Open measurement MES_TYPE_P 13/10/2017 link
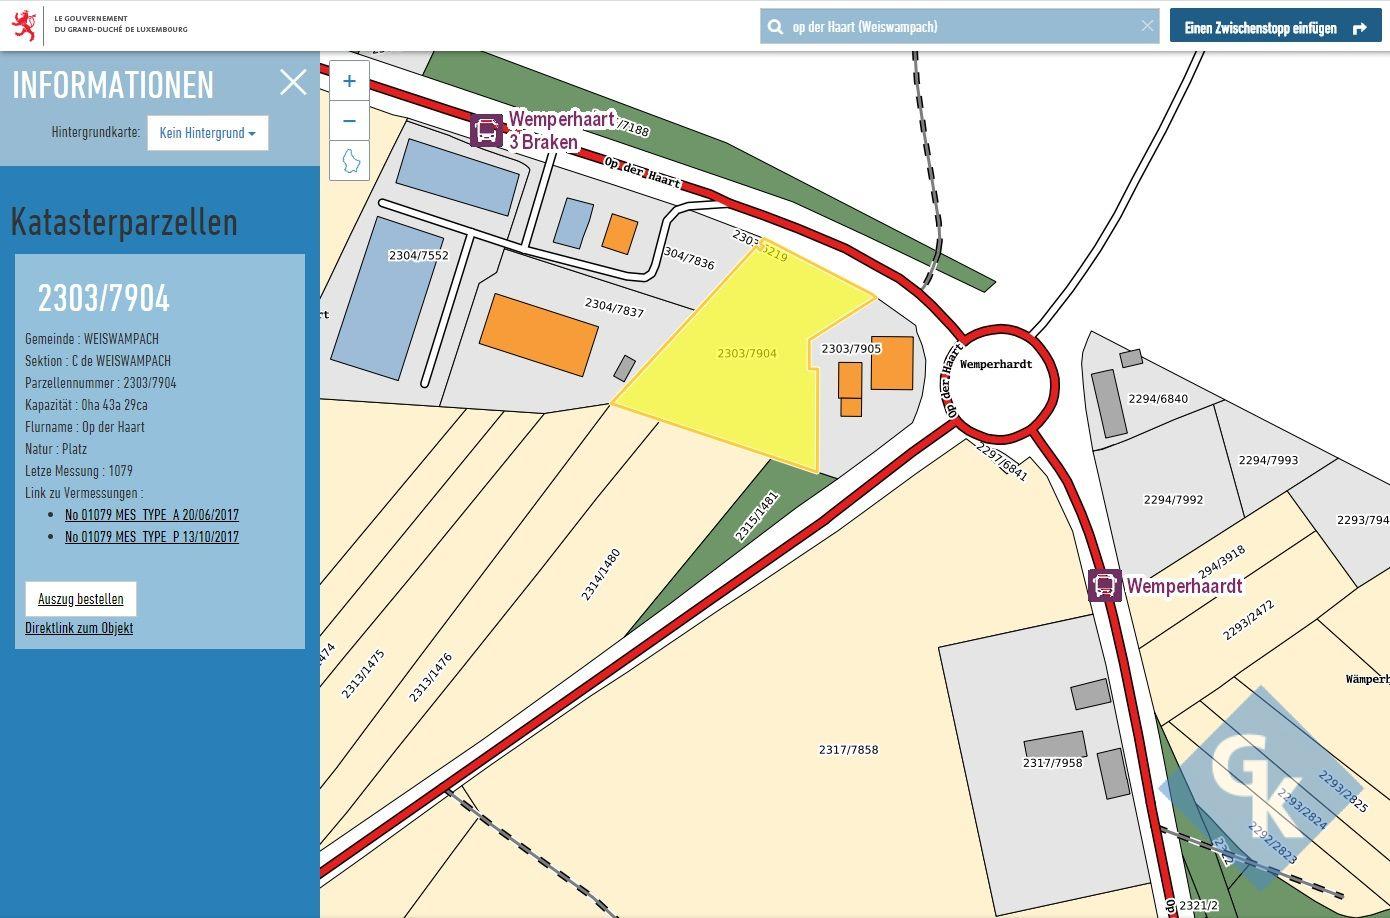Viewport: 1390px width, 918px height. [152, 537]
